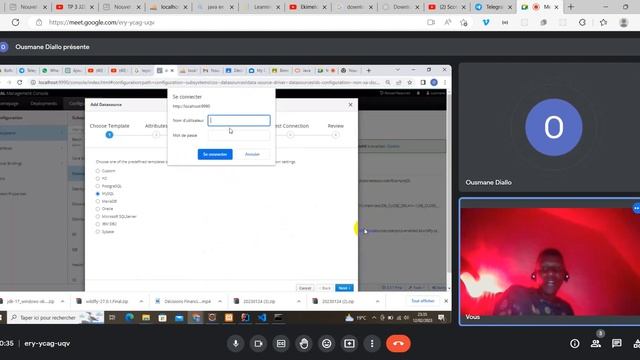The height and width of the screenshot is (360, 640).
Task: Open options on the Vous video tile
Action: click(x=636, y=208)
